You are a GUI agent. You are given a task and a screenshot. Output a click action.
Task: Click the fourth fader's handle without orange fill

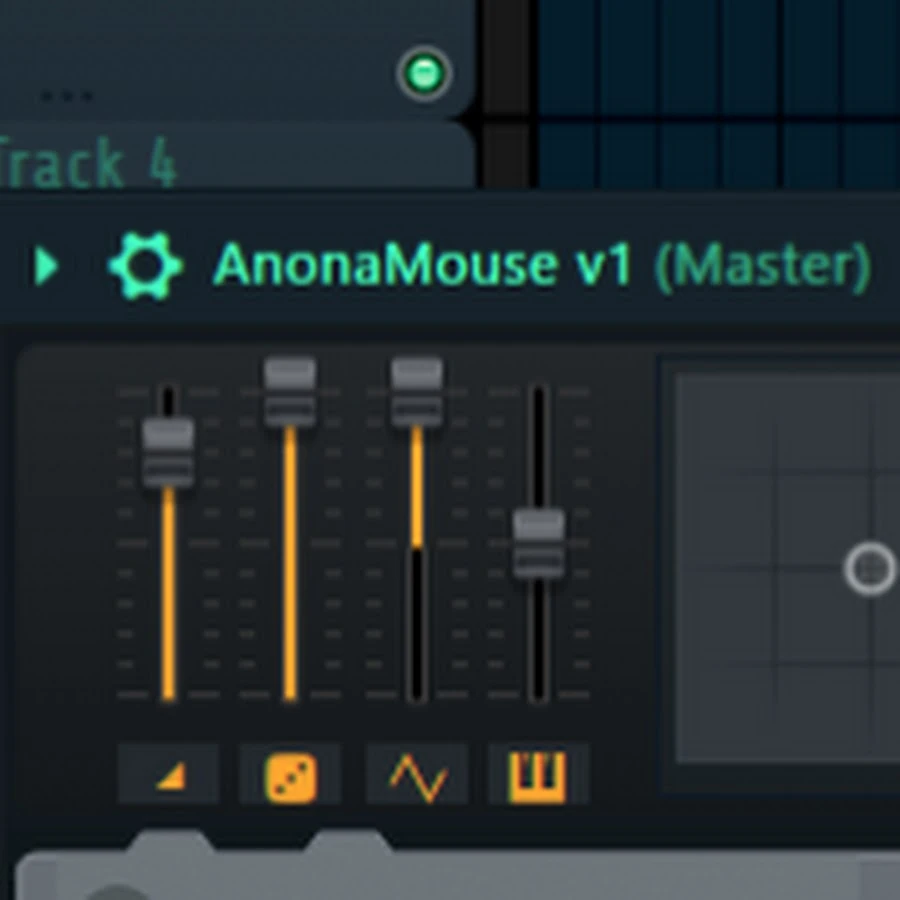tap(538, 544)
